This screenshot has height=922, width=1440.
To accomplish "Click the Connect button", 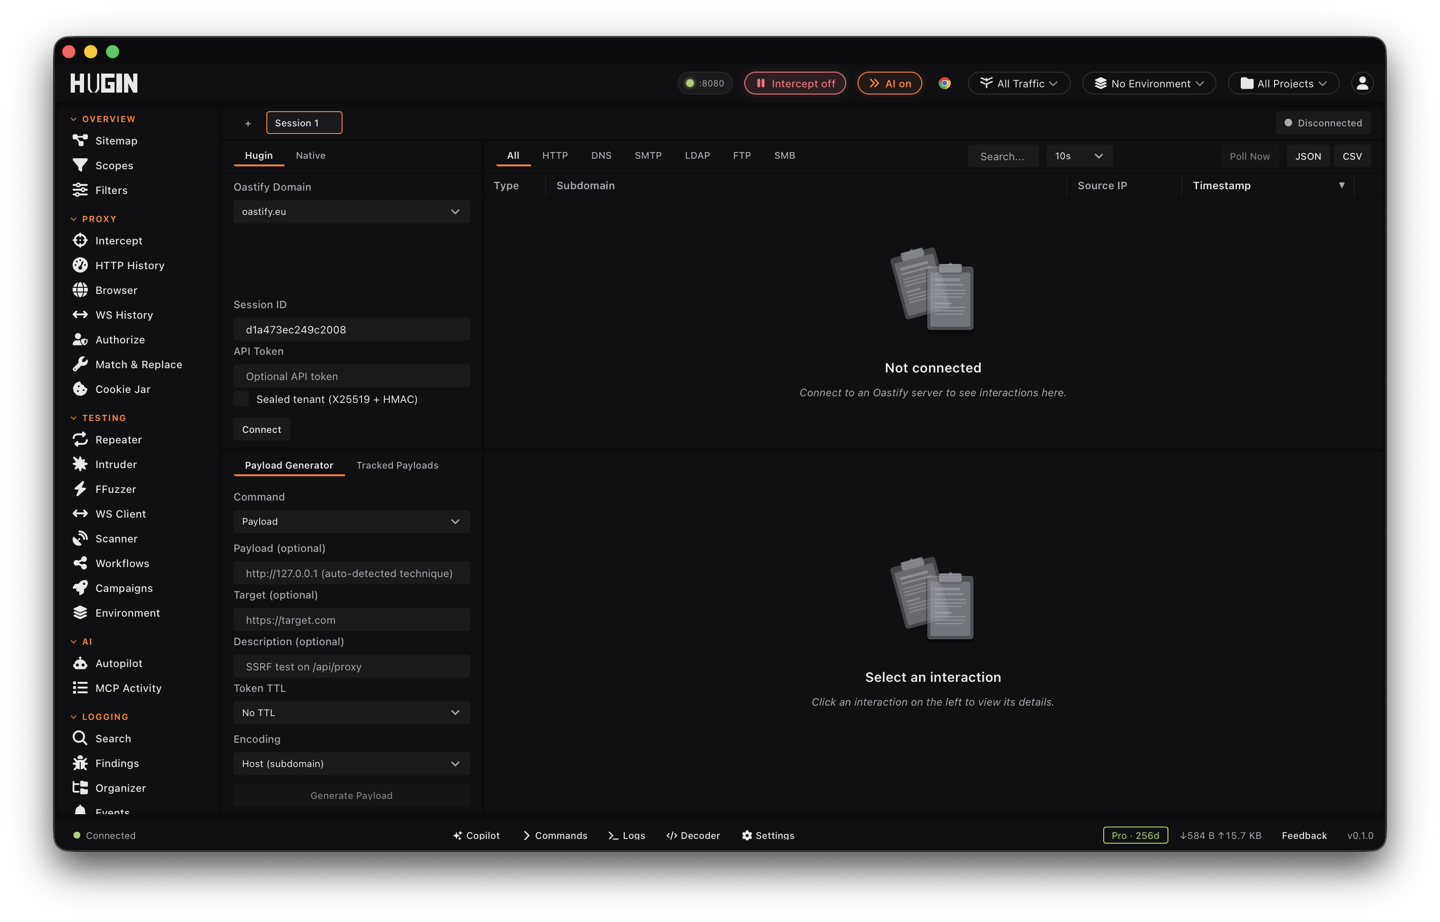I will point(262,429).
